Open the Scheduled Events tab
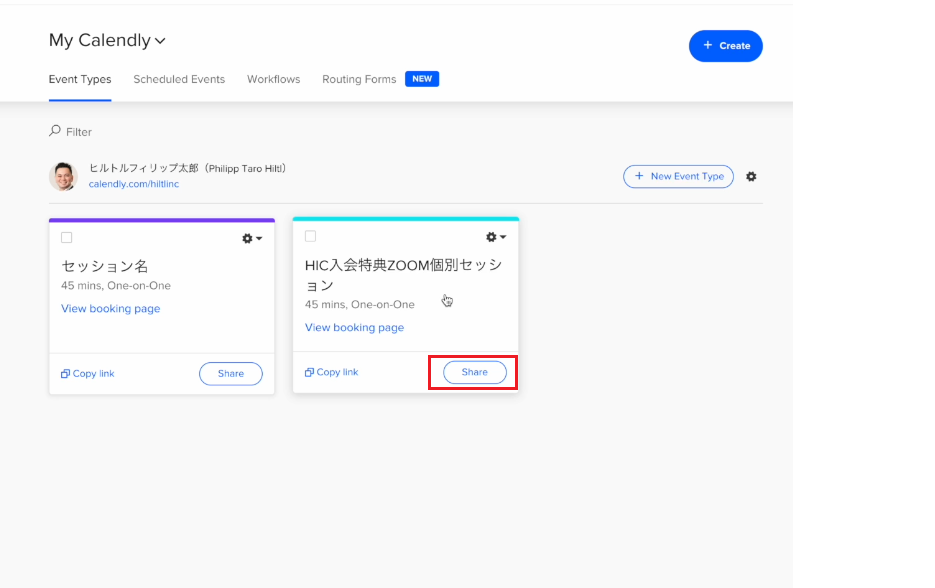 [179, 79]
